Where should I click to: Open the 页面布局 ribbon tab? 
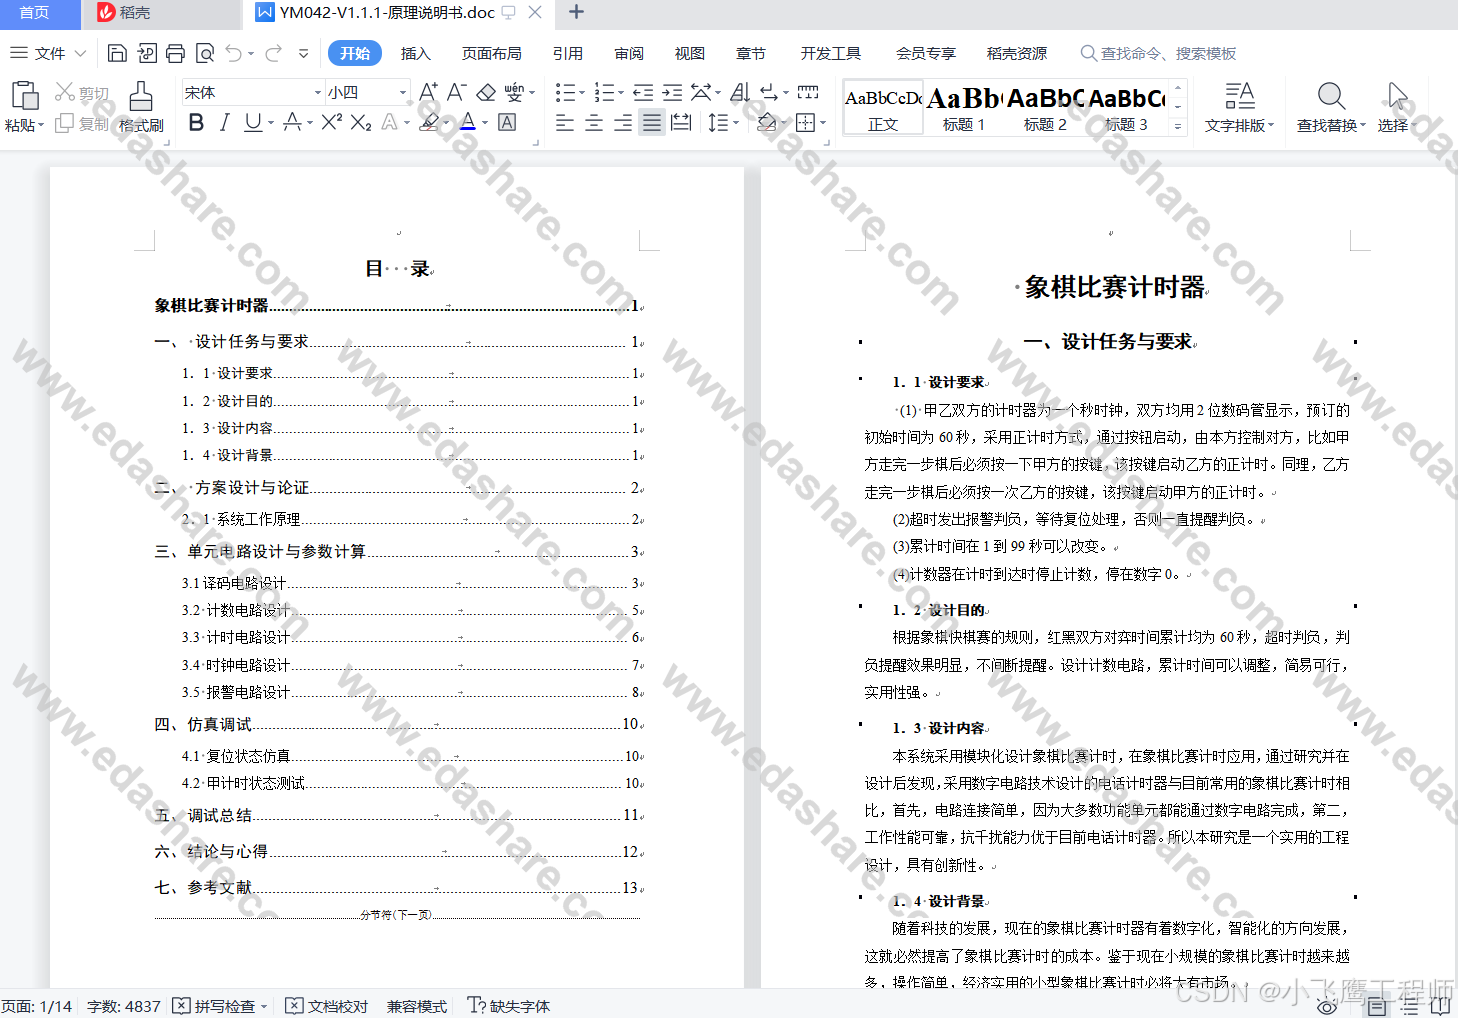491,53
